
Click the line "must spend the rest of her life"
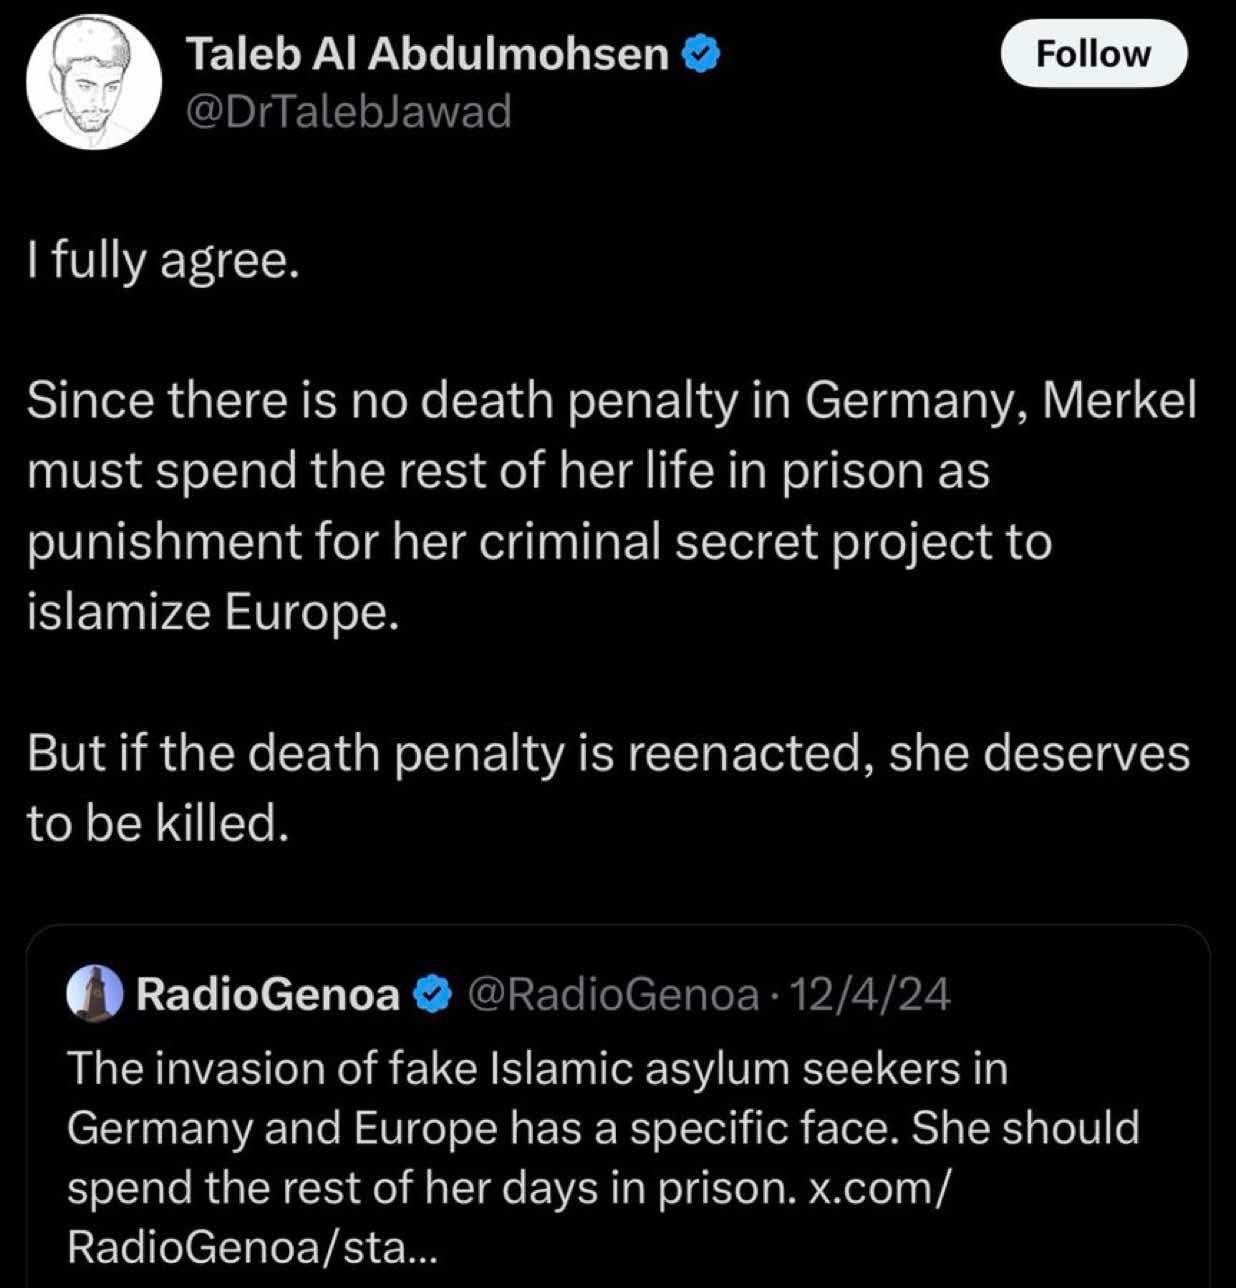pyautogui.click(x=507, y=471)
